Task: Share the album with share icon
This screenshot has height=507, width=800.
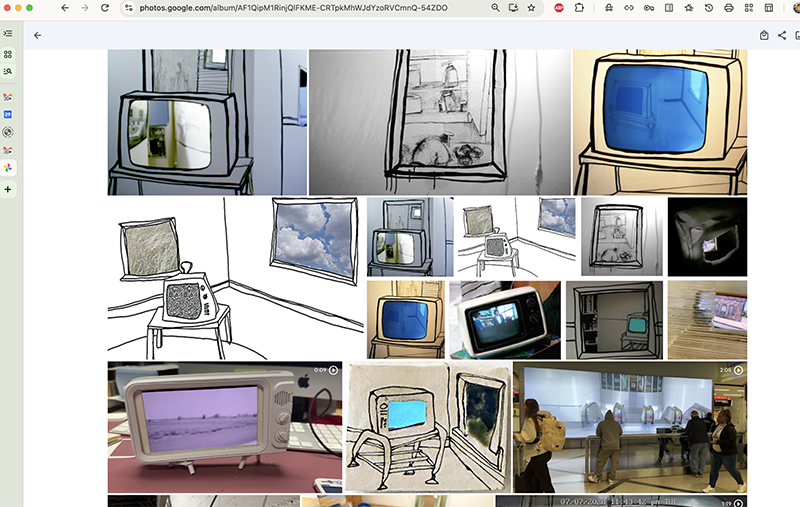Action: 782,35
